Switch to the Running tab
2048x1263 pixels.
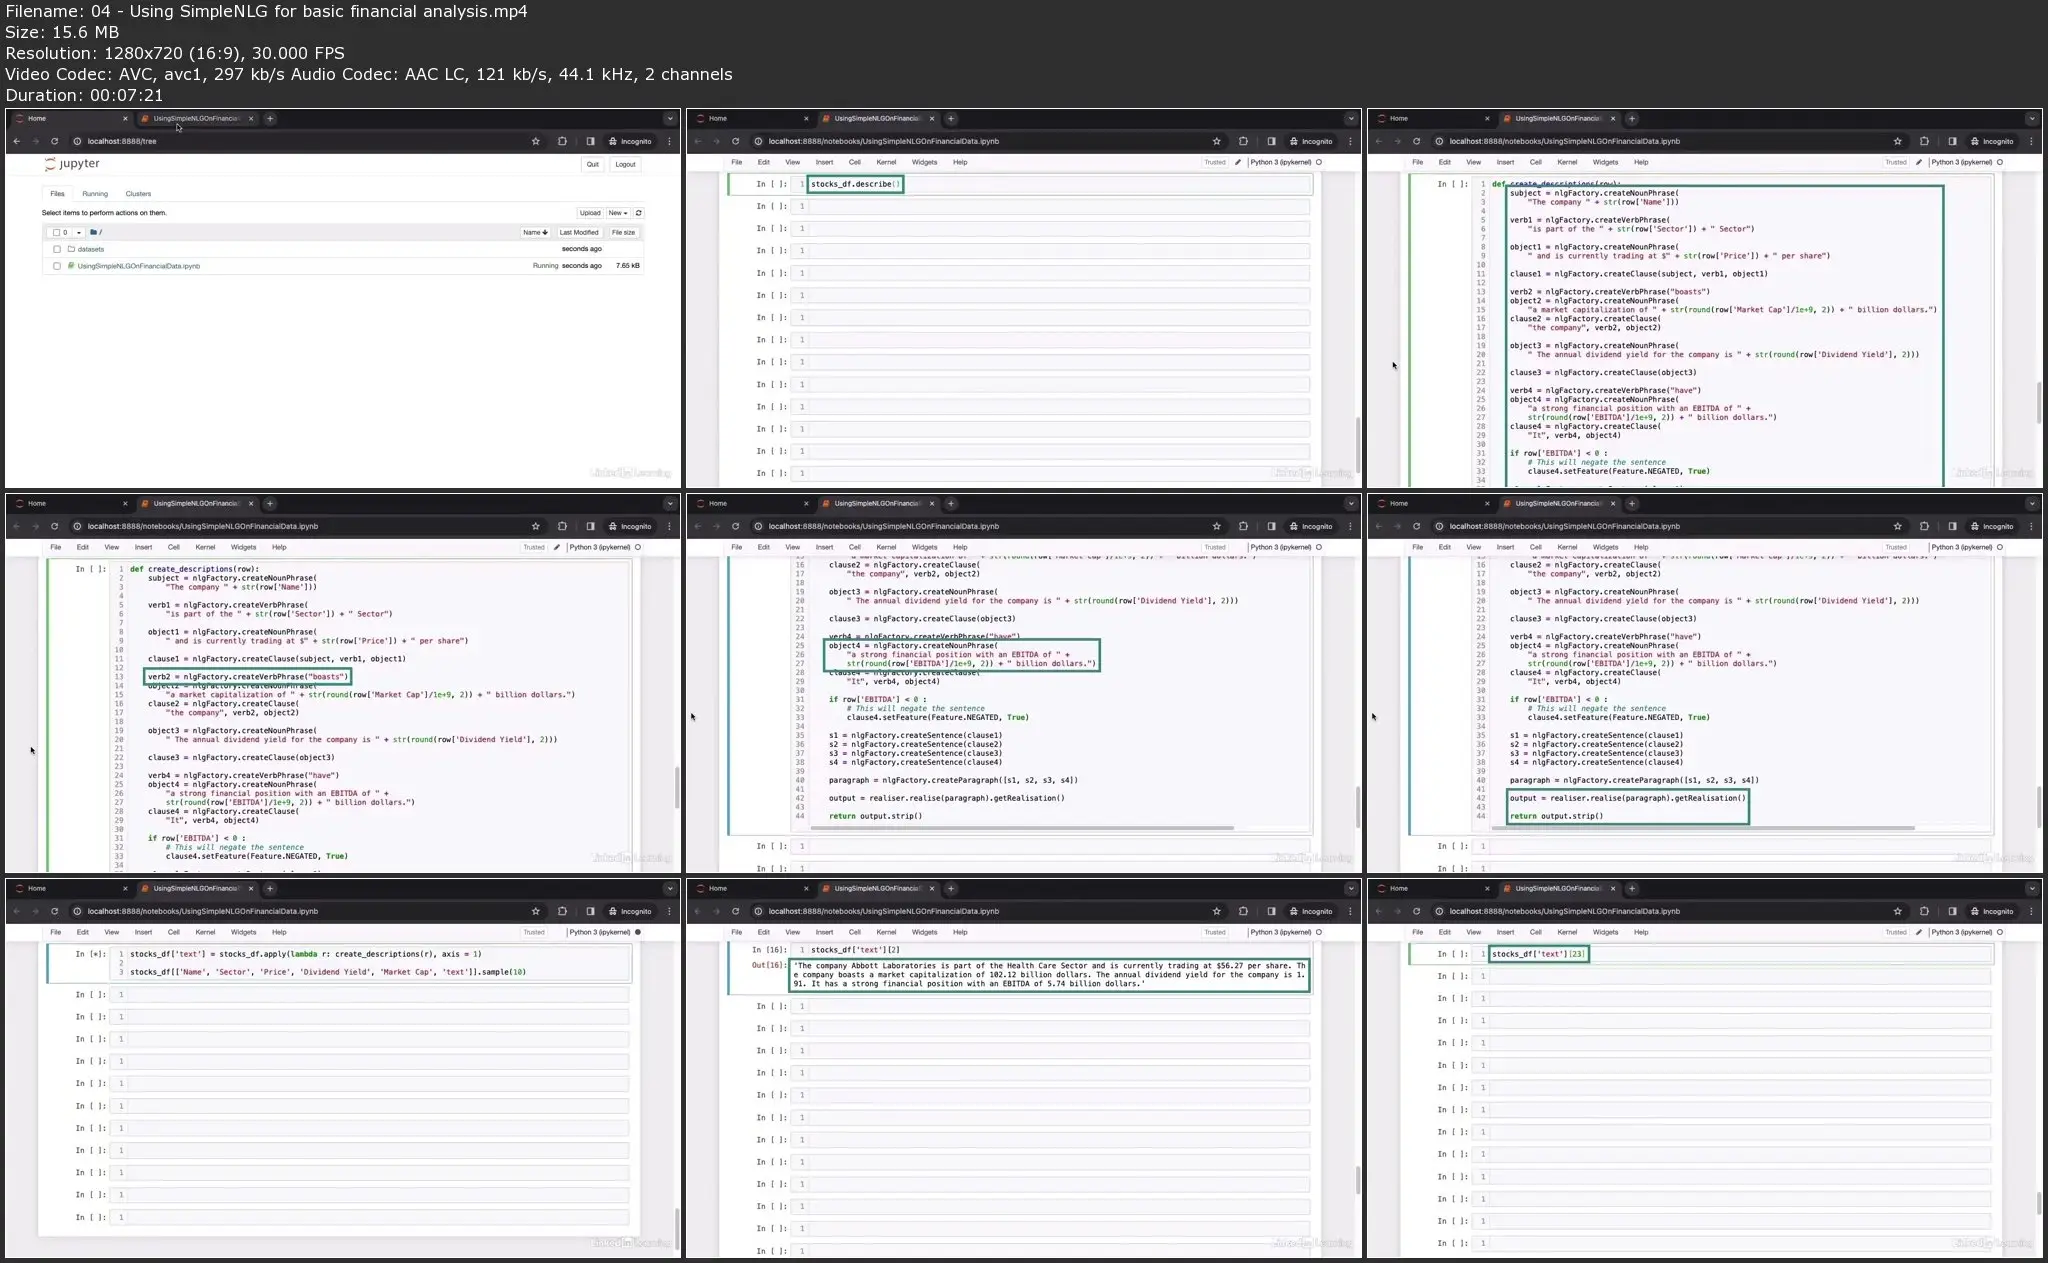(x=95, y=194)
